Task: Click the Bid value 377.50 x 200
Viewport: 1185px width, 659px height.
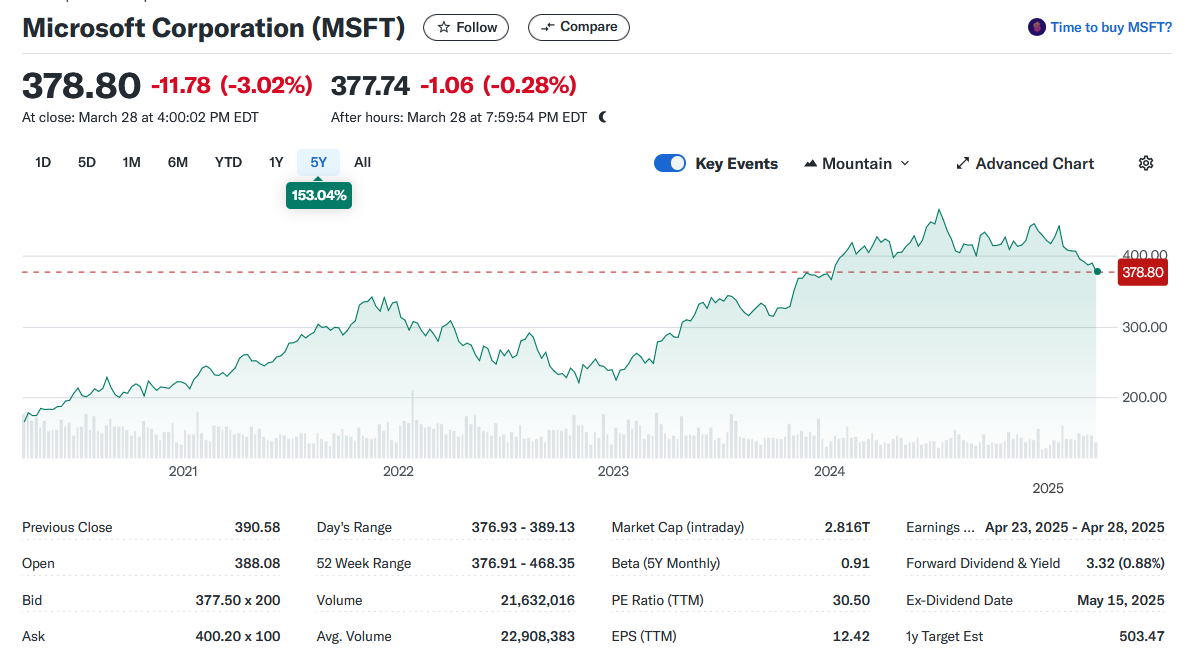Action: tap(238, 600)
